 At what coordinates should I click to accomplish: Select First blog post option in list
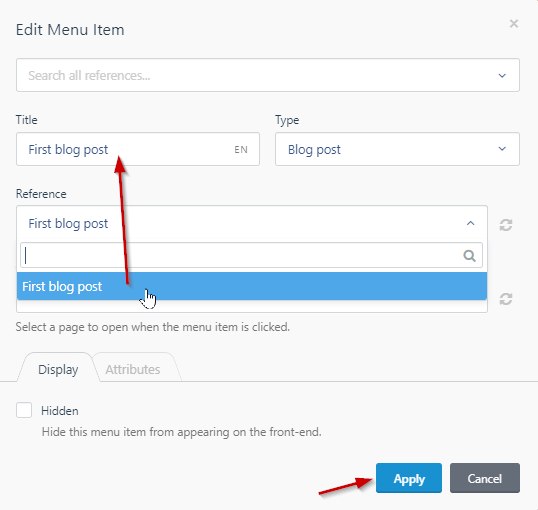pos(252,286)
